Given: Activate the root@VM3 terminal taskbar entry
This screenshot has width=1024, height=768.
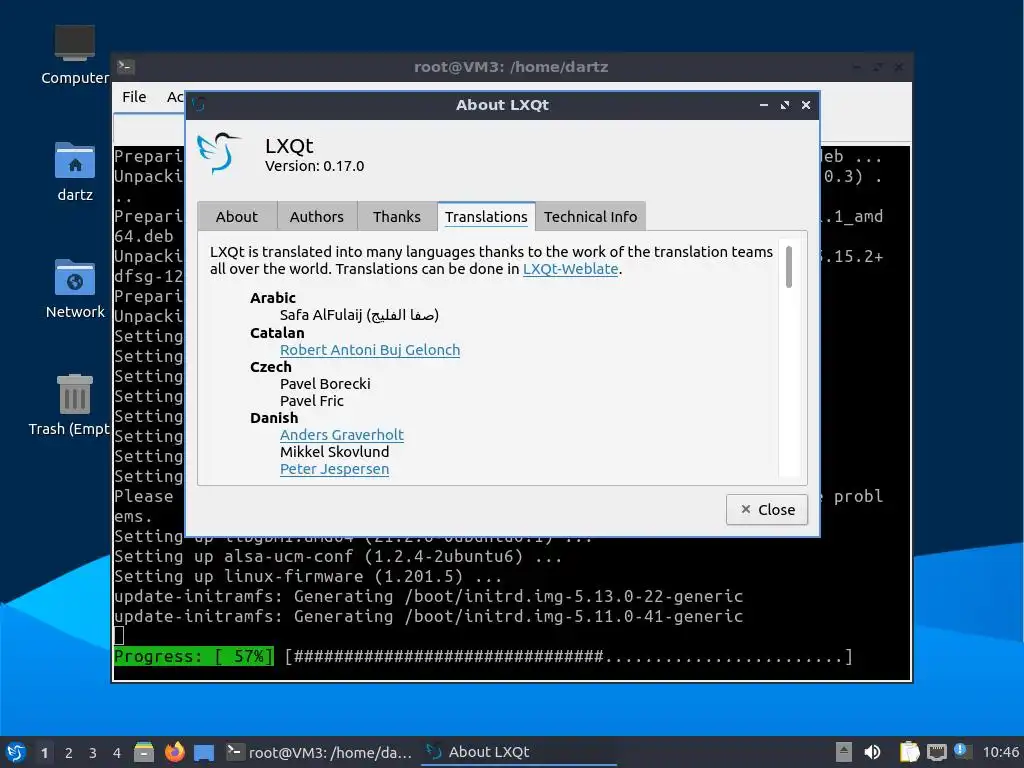Looking at the screenshot, I should click(319, 752).
